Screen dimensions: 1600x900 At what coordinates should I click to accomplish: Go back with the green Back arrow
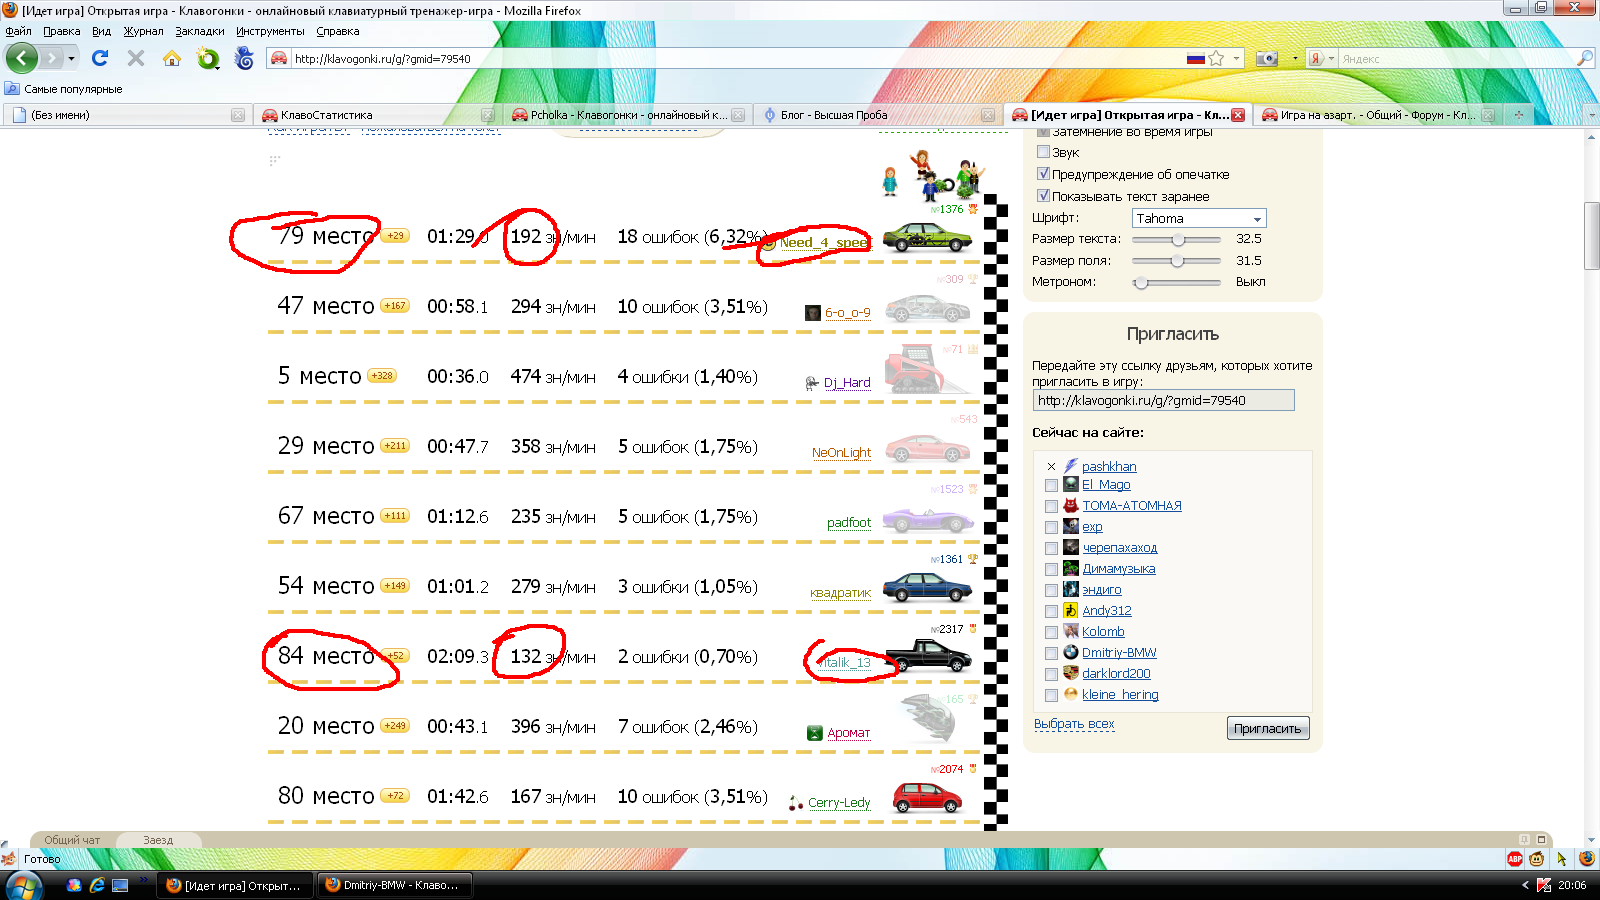[22, 58]
